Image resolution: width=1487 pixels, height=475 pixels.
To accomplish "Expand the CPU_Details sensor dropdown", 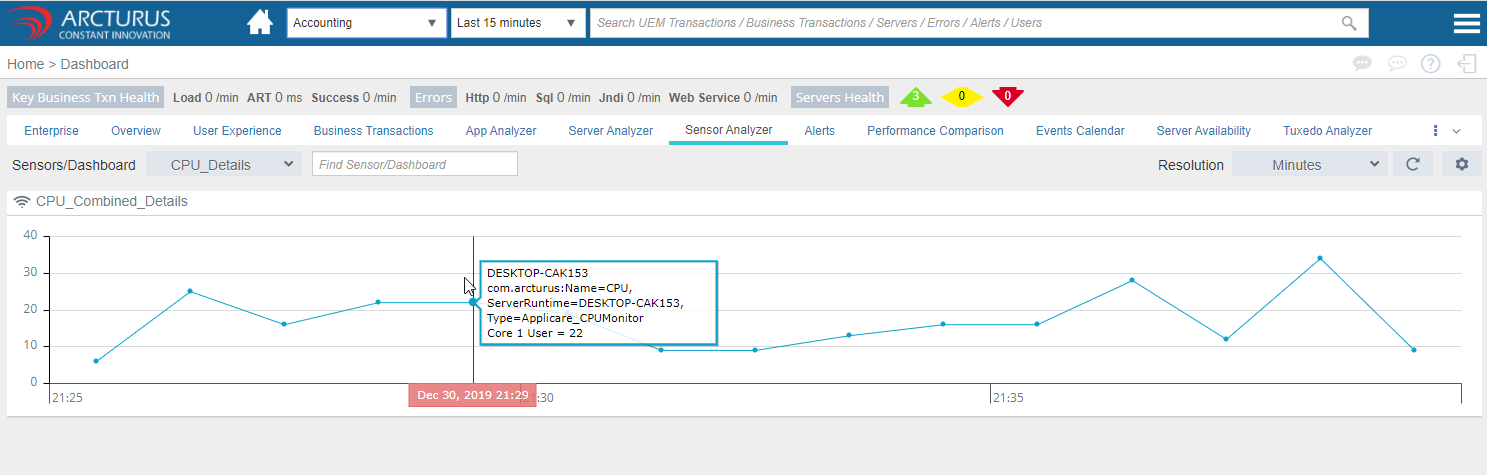I will point(223,164).
